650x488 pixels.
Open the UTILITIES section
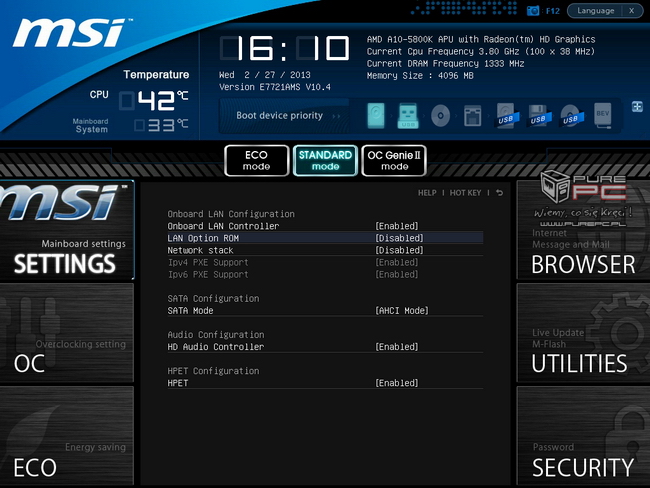(583, 333)
